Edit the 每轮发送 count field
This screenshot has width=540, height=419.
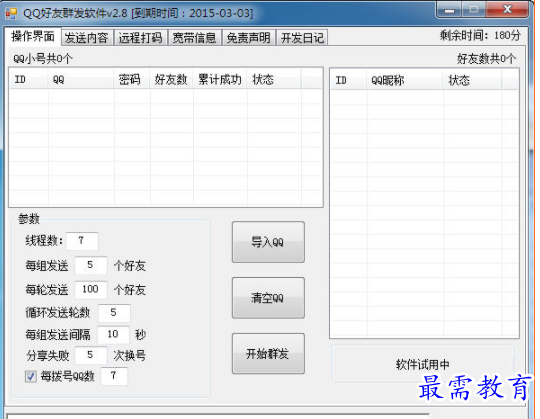tap(91, 289)
